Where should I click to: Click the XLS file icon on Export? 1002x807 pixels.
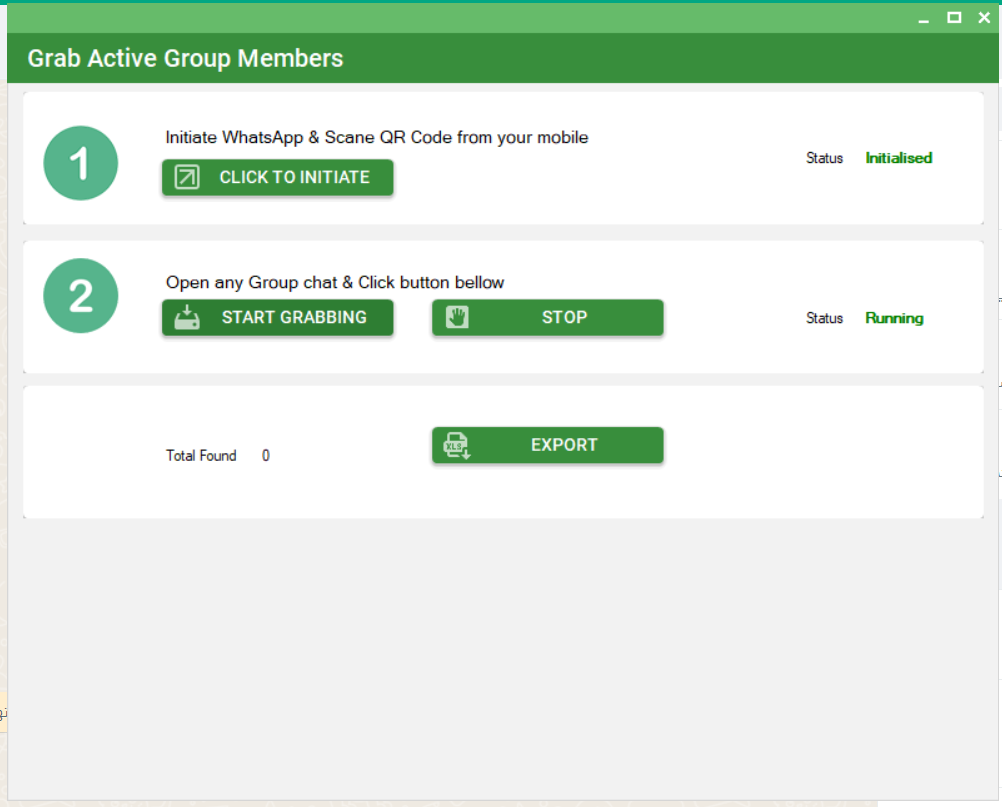pyautogui.click(x=457, y=445)
